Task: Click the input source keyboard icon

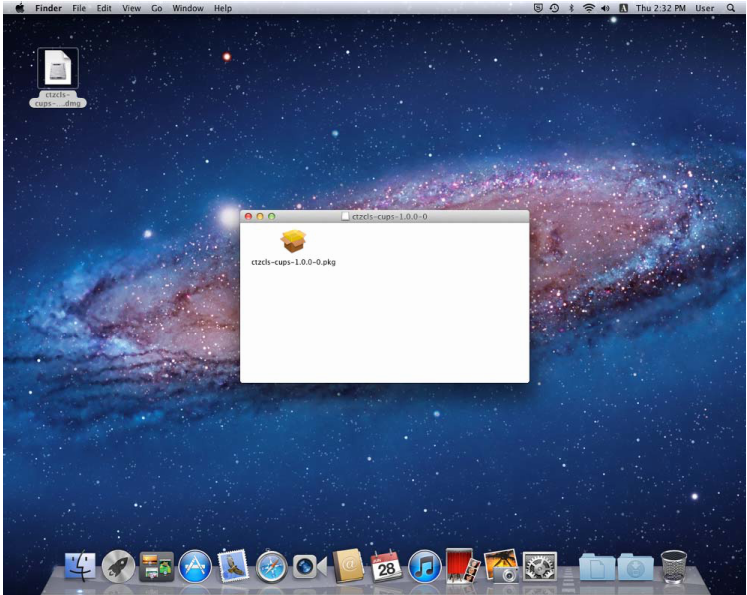Action: coord(623,8)
